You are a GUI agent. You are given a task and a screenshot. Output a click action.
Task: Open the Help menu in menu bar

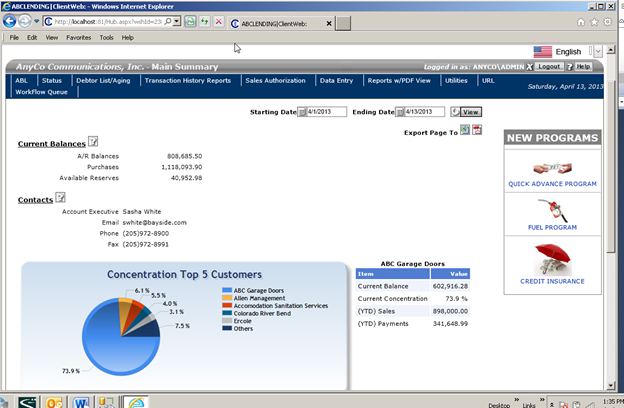[127, 37]
